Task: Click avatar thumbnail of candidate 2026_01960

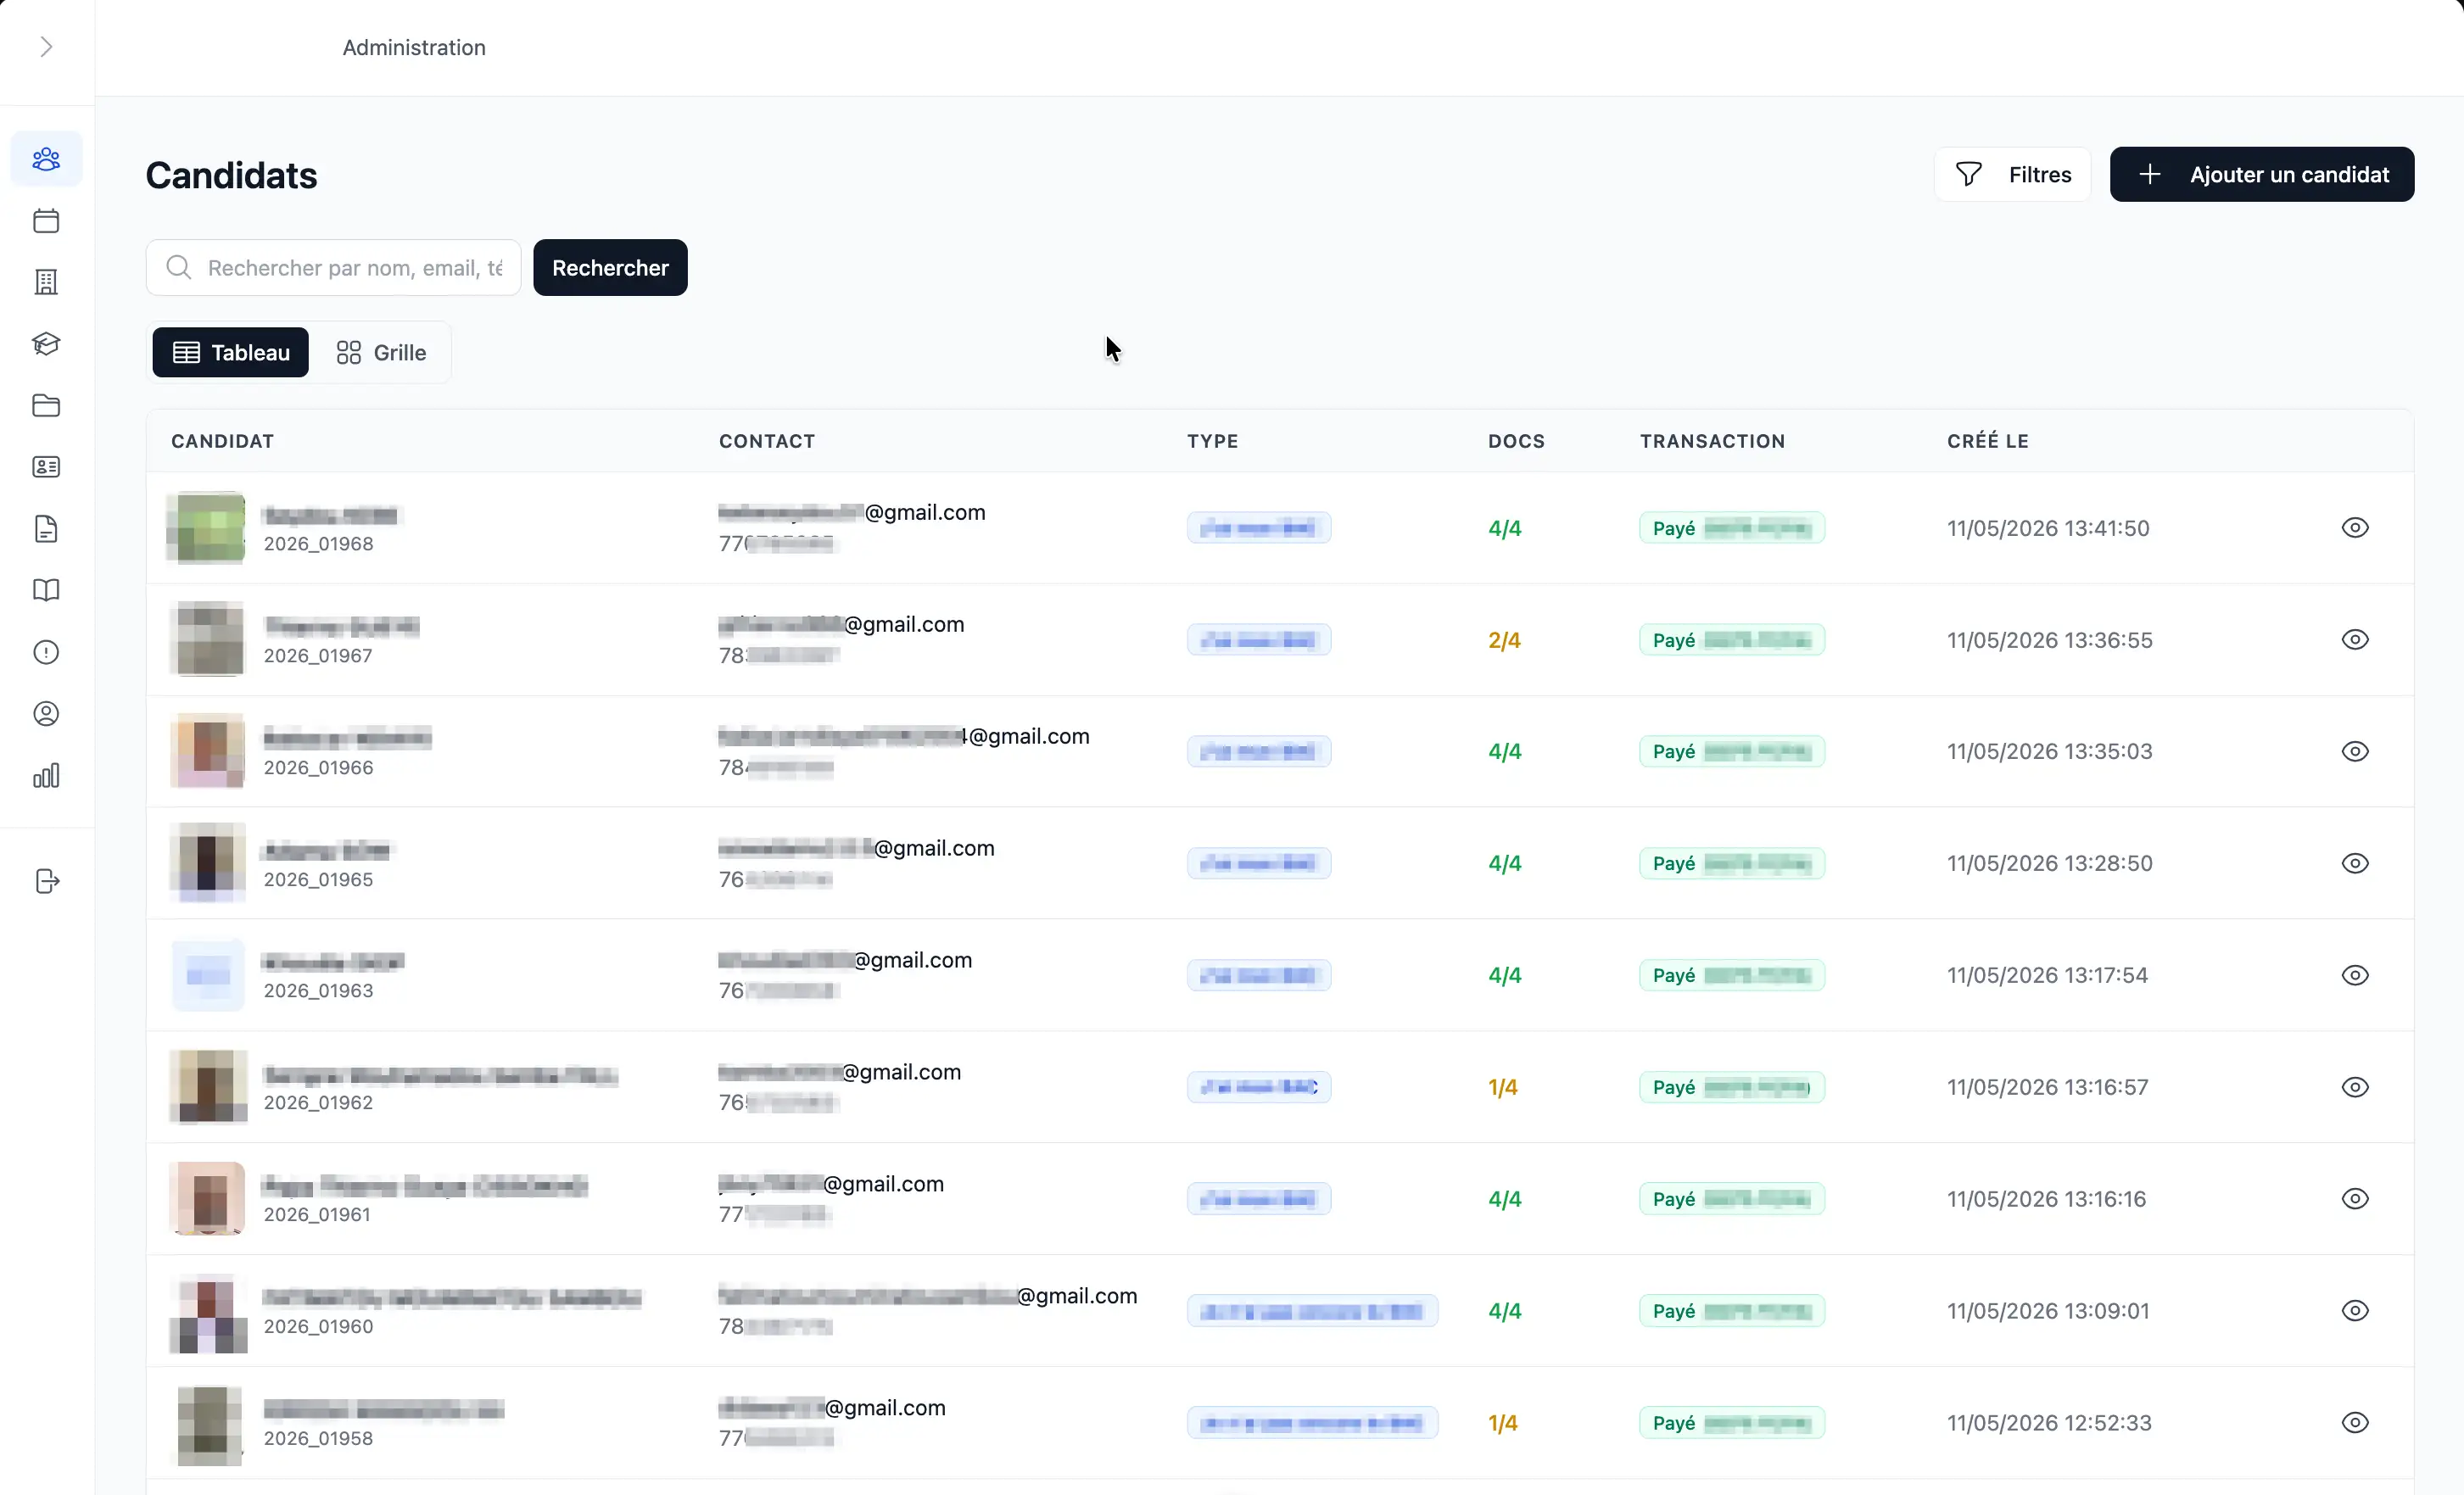Action: 207,1311
